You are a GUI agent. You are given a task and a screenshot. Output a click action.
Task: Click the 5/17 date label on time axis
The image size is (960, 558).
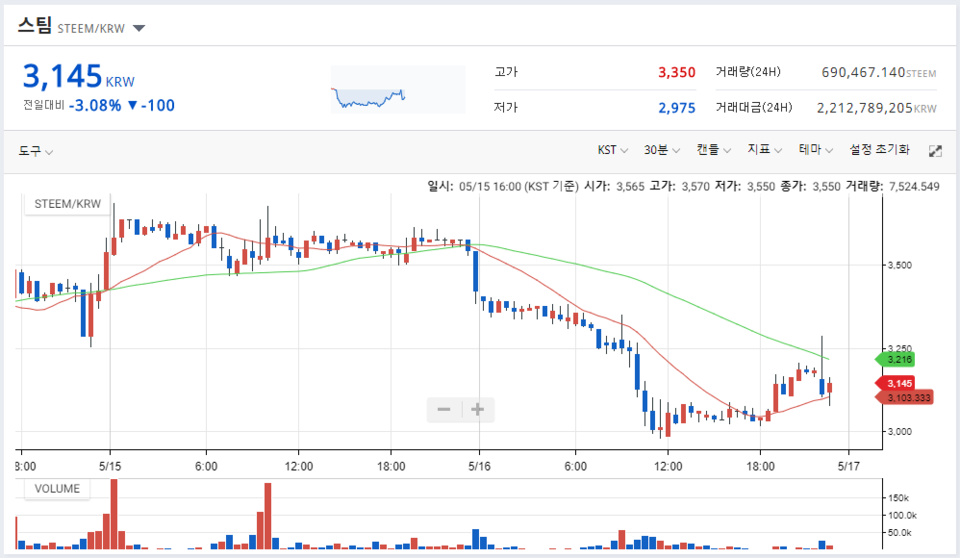(x=849, y=466)
